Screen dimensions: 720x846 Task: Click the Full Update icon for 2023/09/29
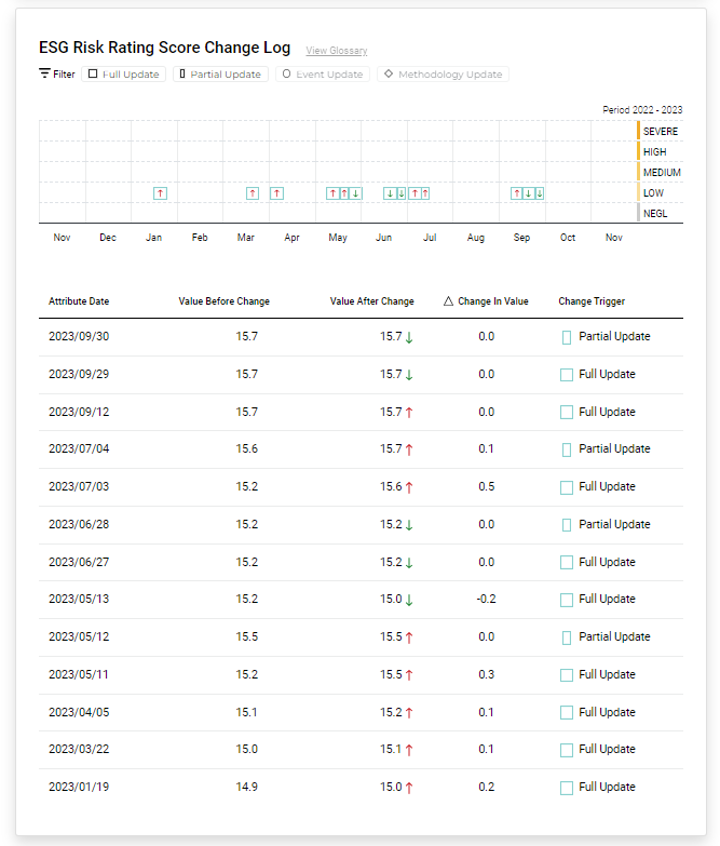pyautogui.click(x=566, y=375)
